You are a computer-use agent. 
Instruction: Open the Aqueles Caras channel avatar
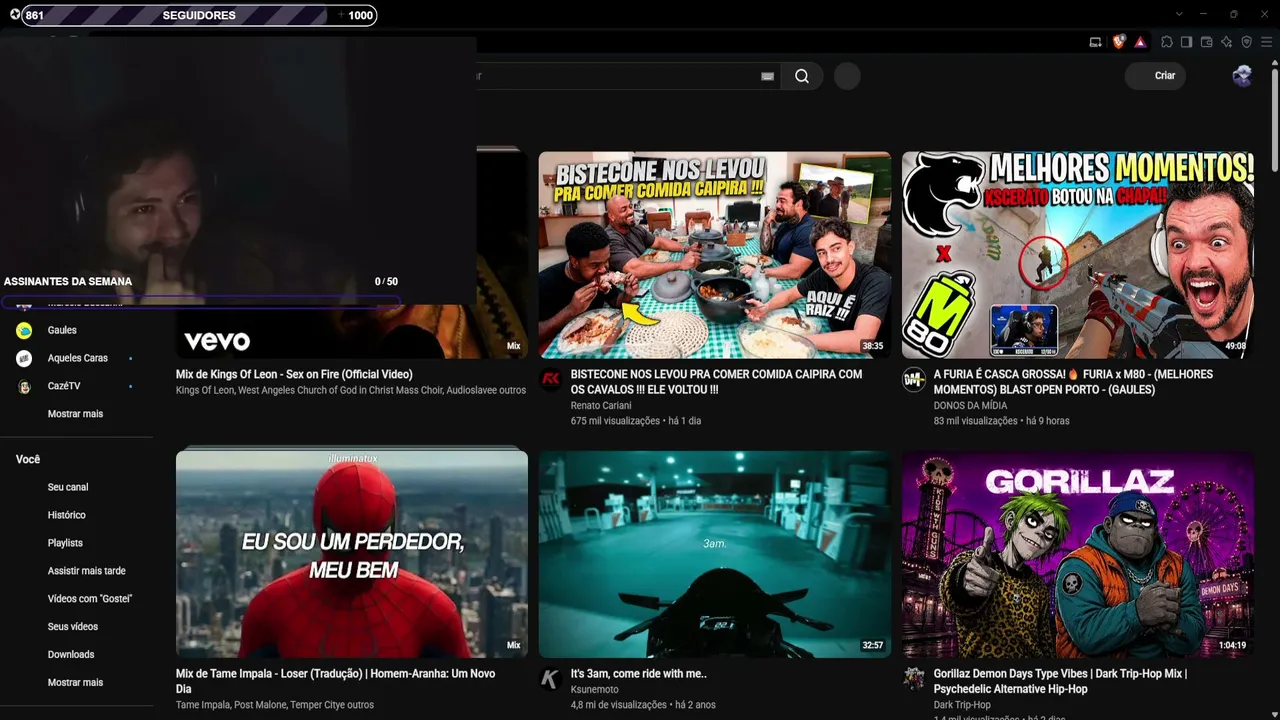click(x=24, y=358)
